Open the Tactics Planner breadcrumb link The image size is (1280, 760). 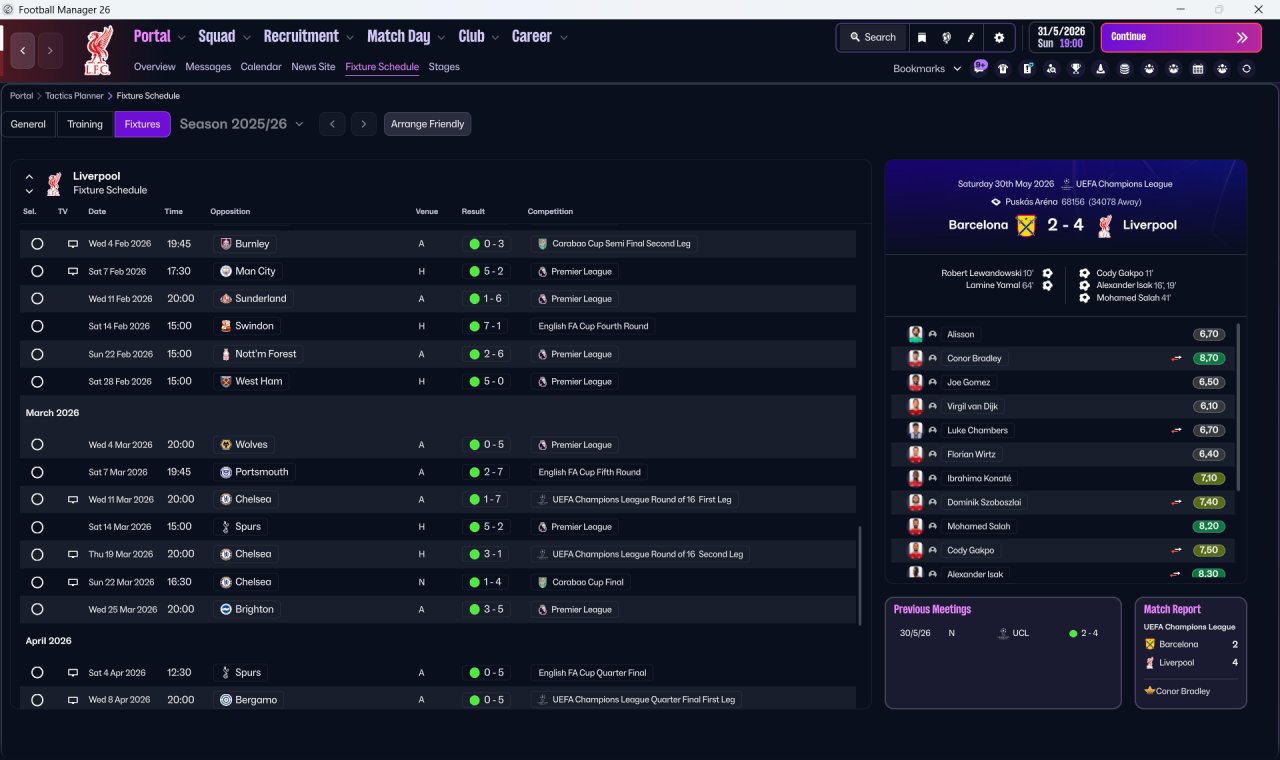point(74,96)
